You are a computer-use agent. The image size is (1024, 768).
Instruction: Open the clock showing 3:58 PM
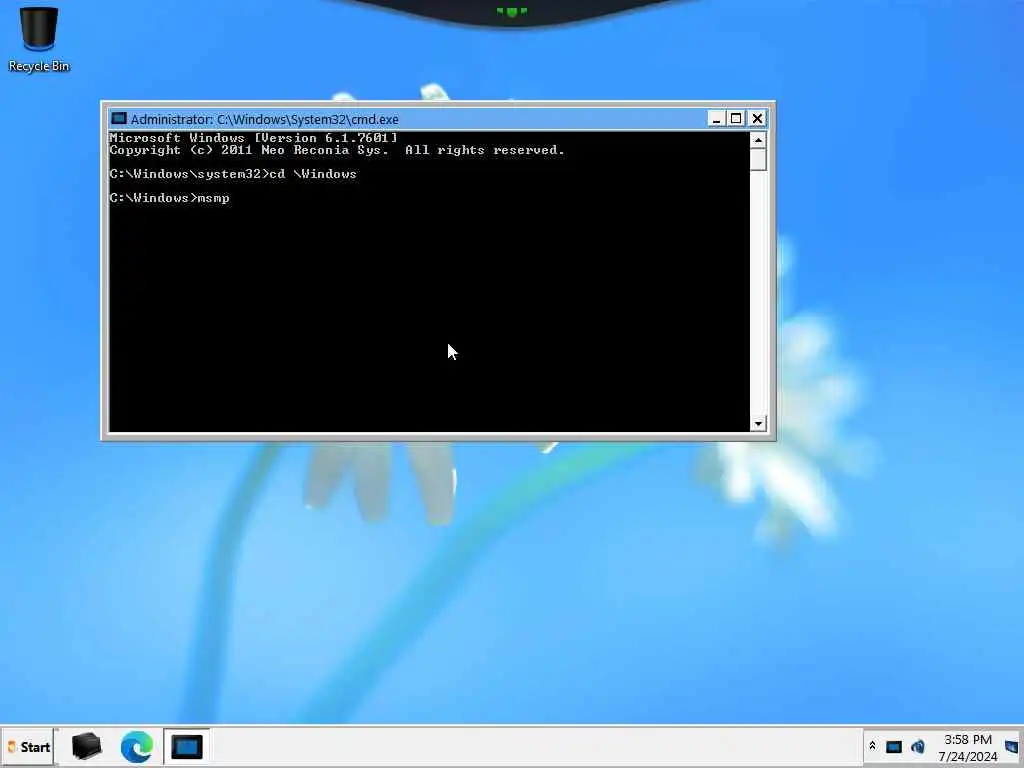pos(967,739)
